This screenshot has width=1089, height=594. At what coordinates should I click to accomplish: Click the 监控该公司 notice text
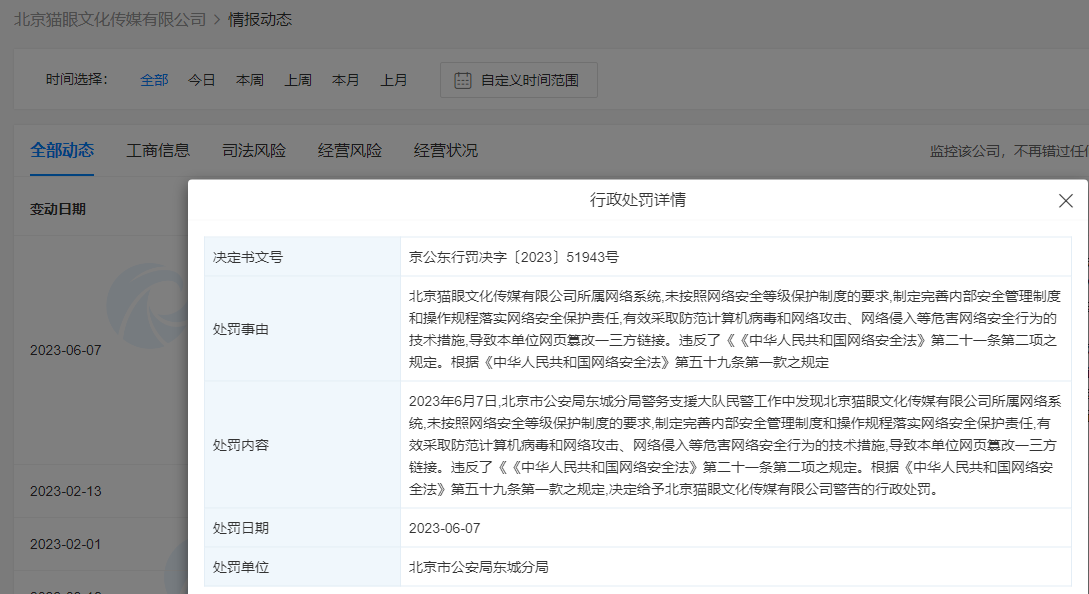click(x=1008, y=151)
